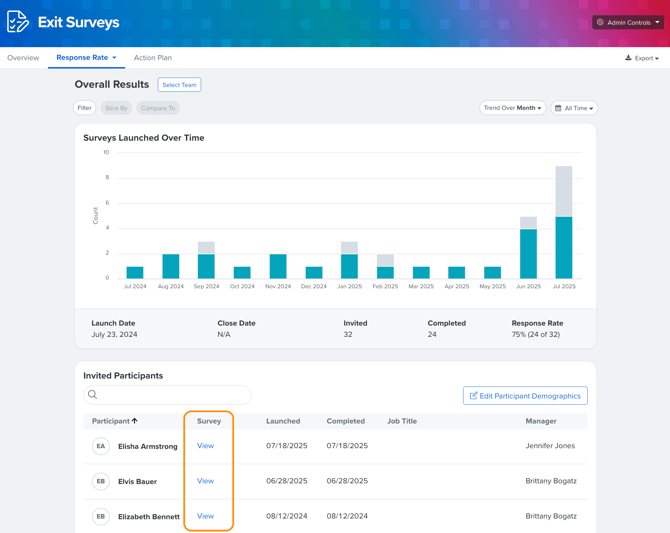Click the Export download icon
This screenshot has height=533, width=670.
[628, 58]
